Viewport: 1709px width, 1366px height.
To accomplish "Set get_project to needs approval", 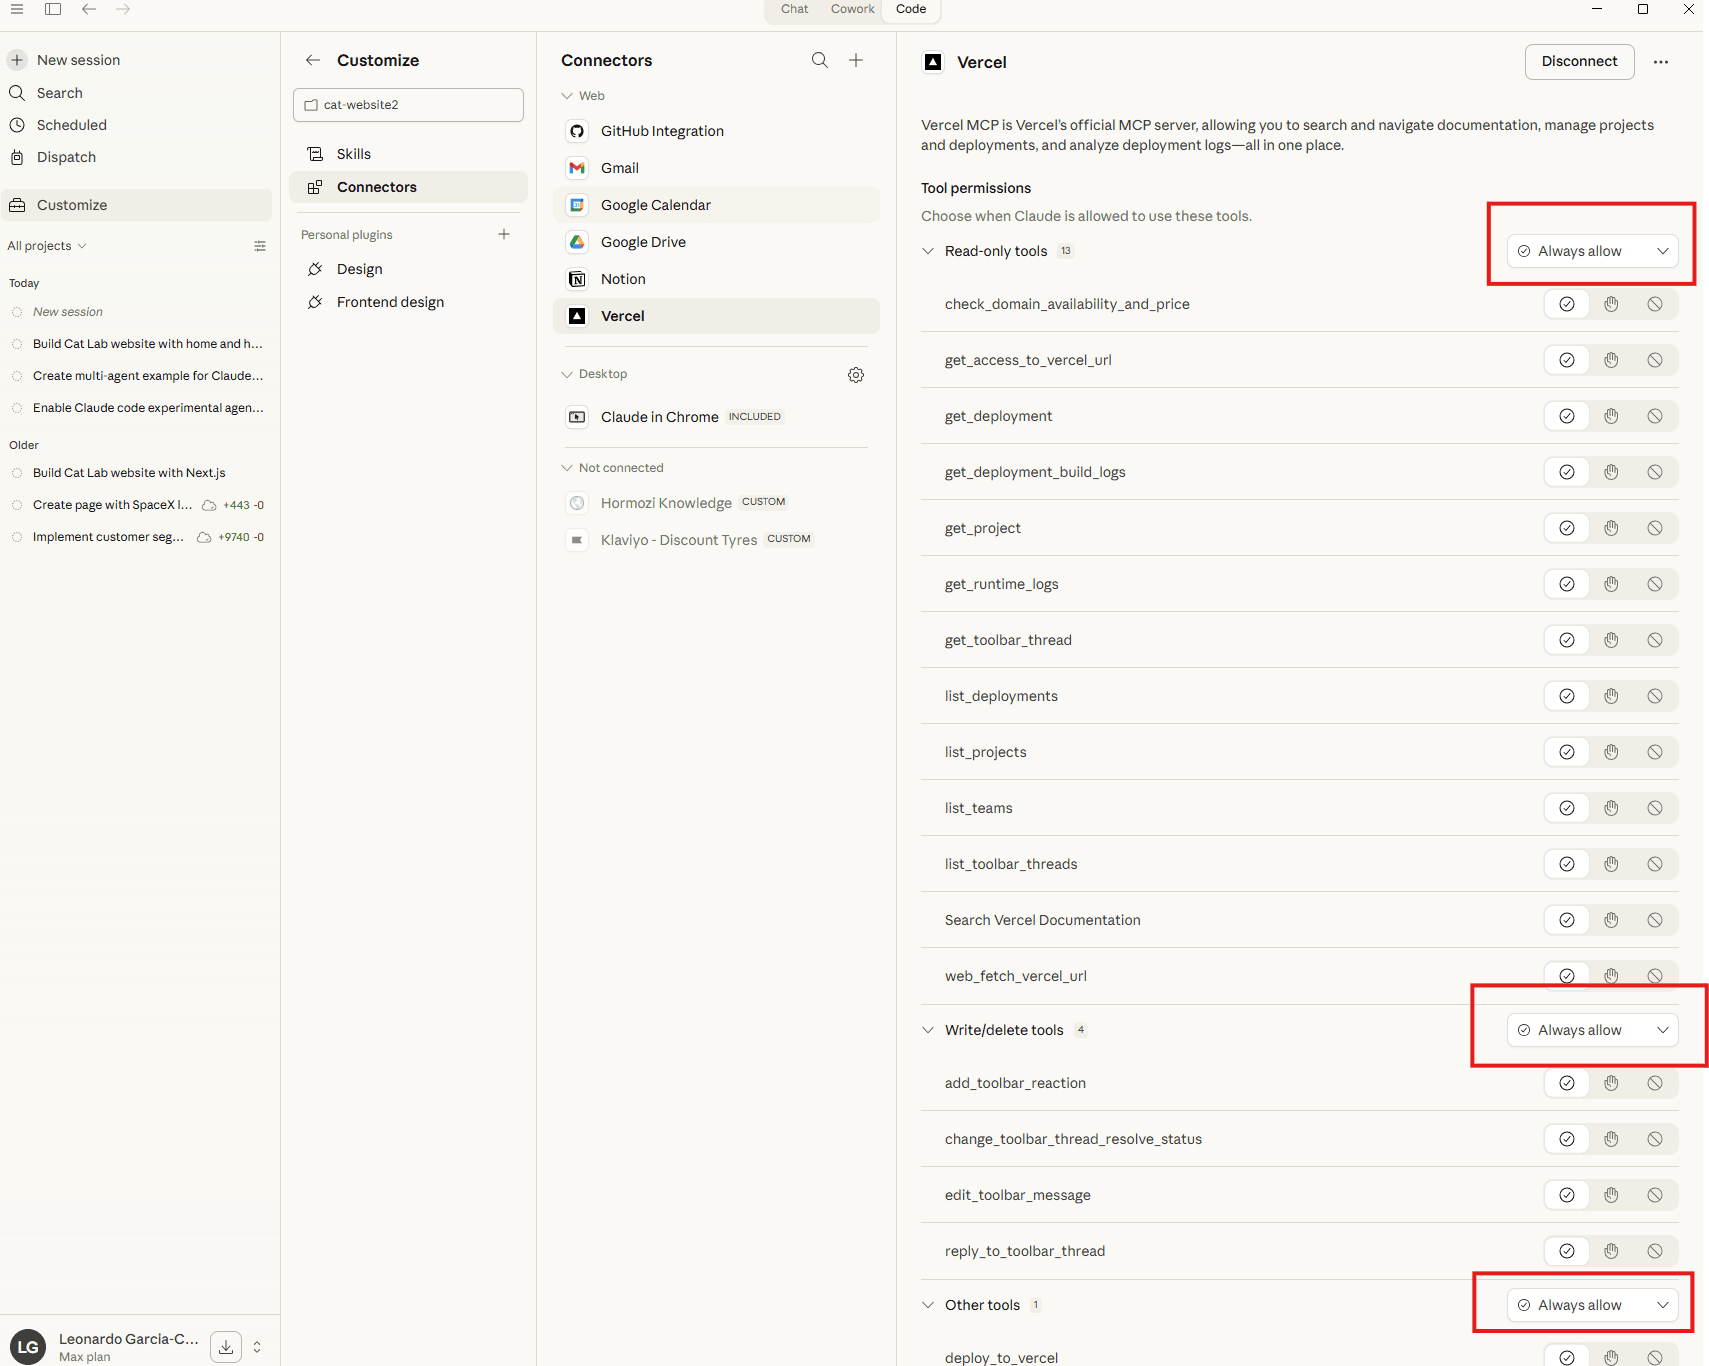I will click(1611, 528).
